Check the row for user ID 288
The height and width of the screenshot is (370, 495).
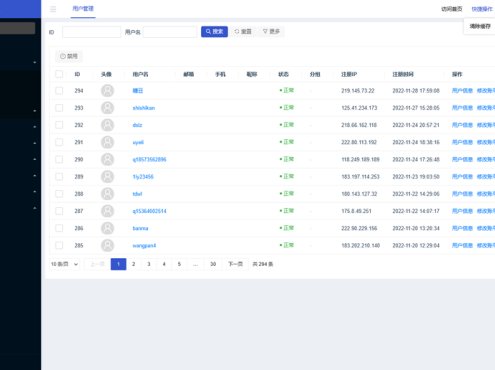point(59,194)
